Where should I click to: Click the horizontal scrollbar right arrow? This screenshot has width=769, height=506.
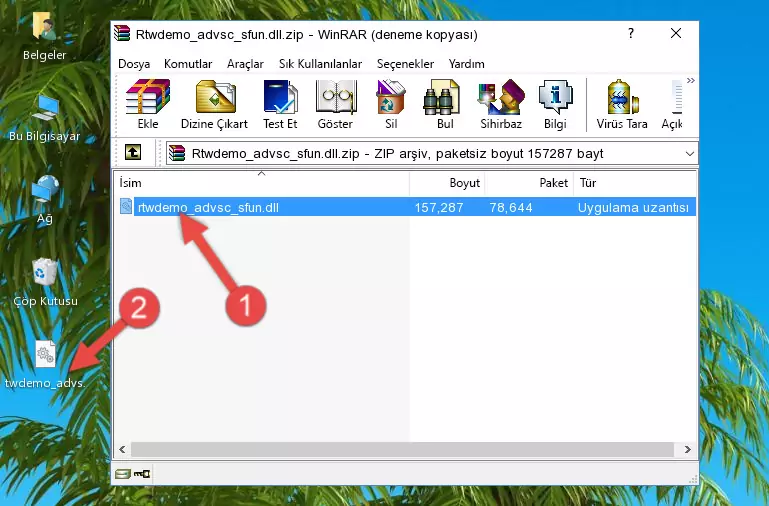tap(688, 449)
